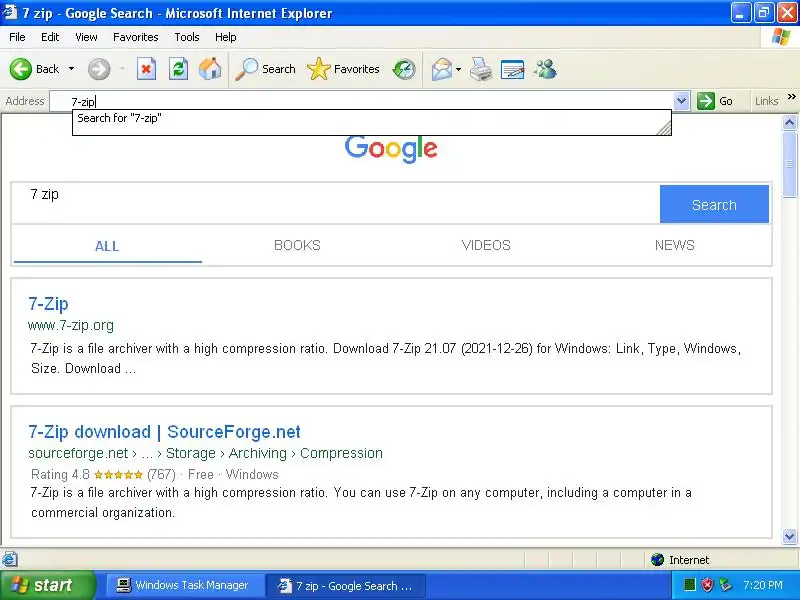
Task: Click the Google logo
Action: 391,148
